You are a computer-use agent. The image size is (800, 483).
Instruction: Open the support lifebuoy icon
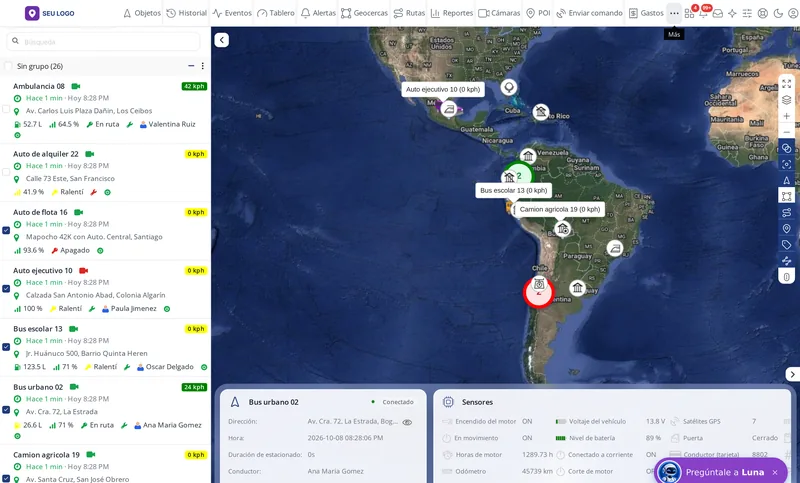coord(763,13)
